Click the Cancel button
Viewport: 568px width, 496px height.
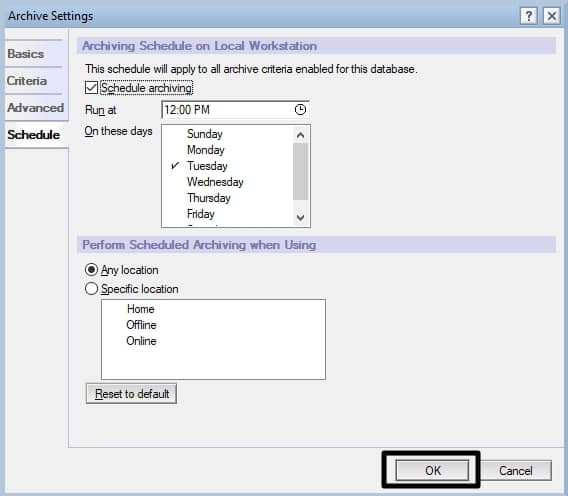pyautogui.click(x=515, y=470)
